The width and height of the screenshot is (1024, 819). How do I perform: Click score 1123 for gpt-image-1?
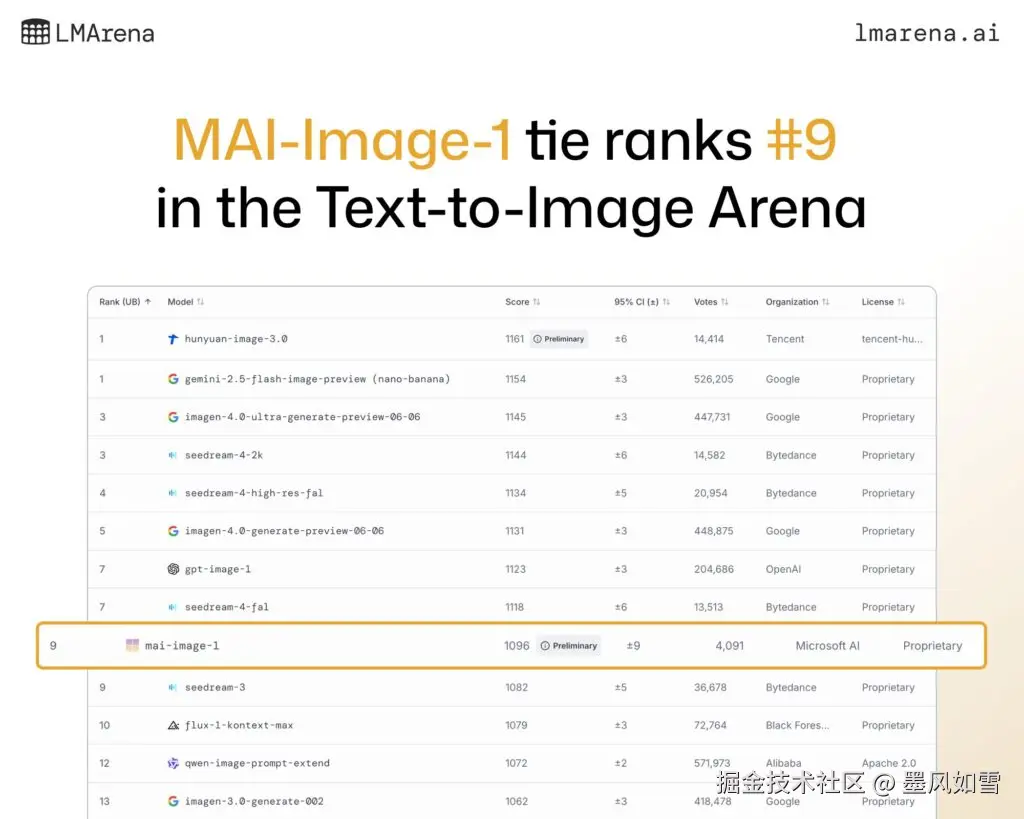(515, 569)
